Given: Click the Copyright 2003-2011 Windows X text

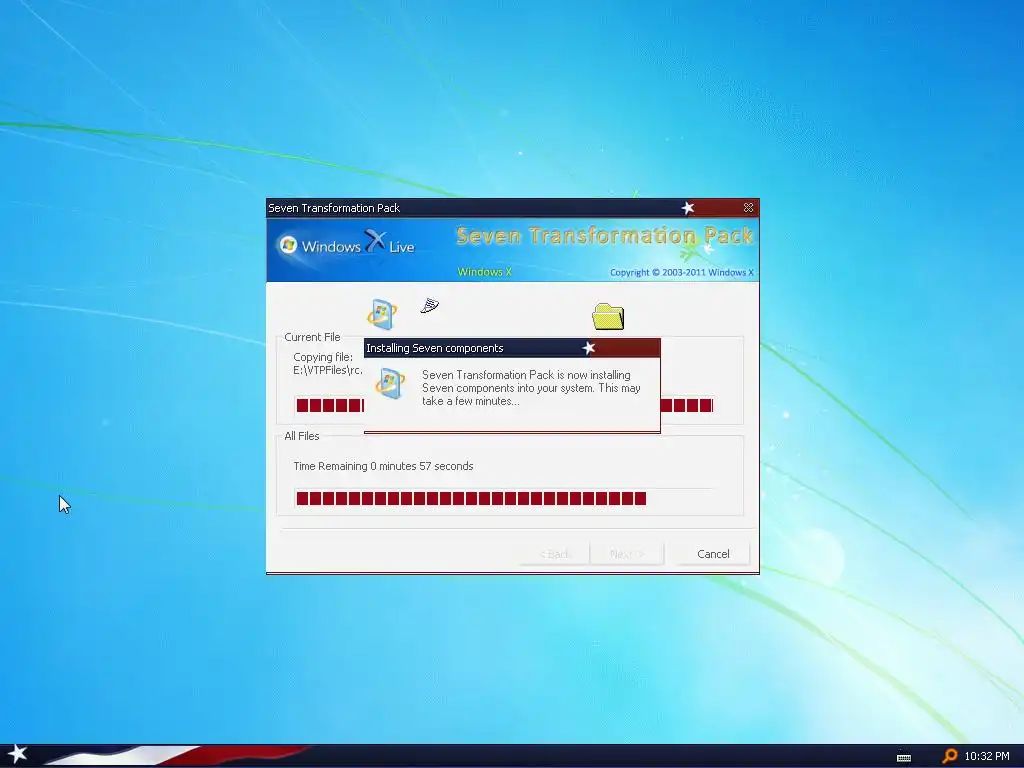Looking at the screenshot, I should click(x=682, y=272).
